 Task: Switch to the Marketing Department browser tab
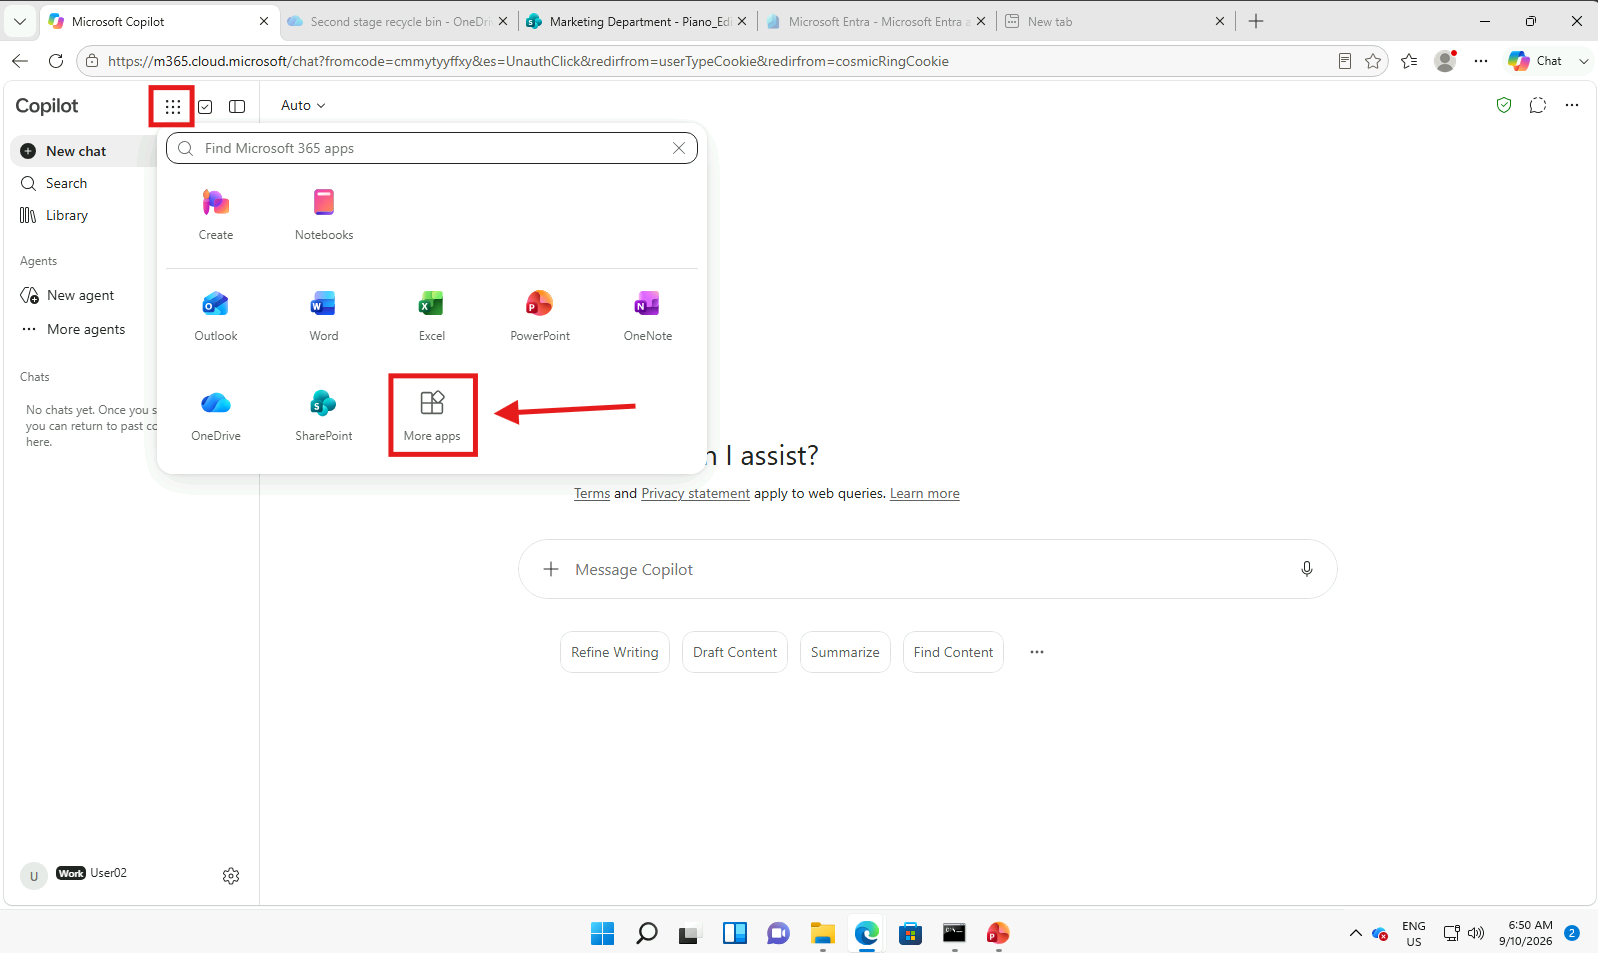[x=638, y=21]
